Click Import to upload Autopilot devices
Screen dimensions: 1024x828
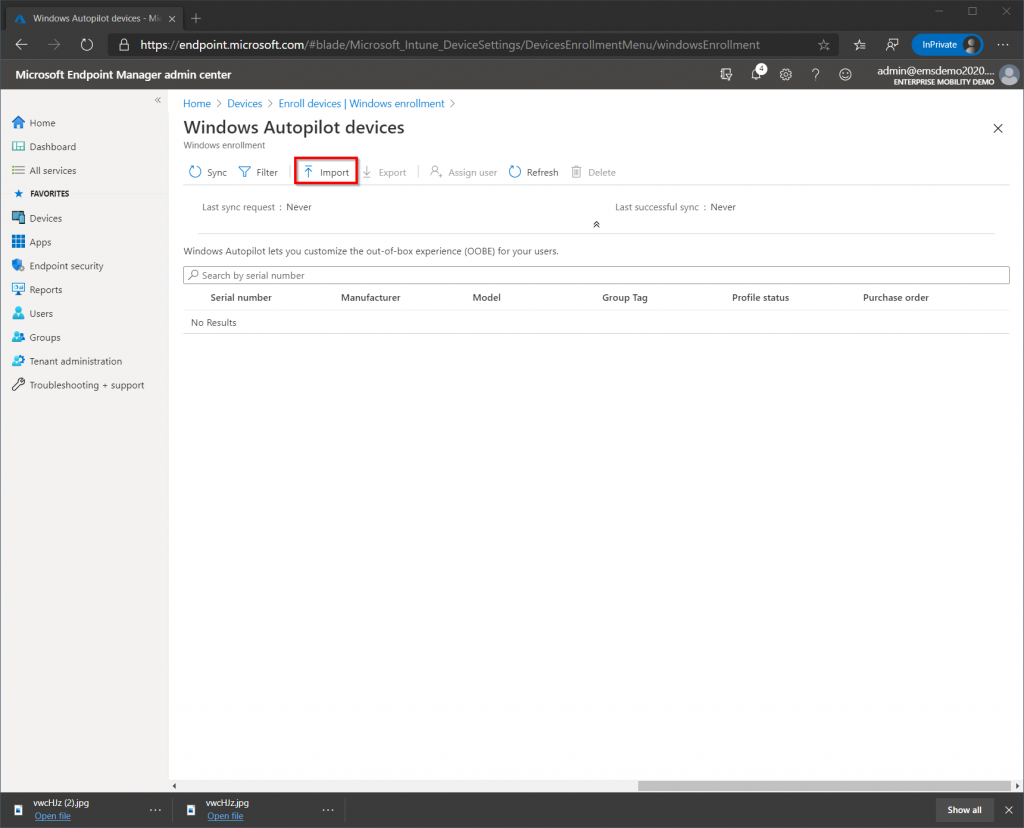coord(326,172)
